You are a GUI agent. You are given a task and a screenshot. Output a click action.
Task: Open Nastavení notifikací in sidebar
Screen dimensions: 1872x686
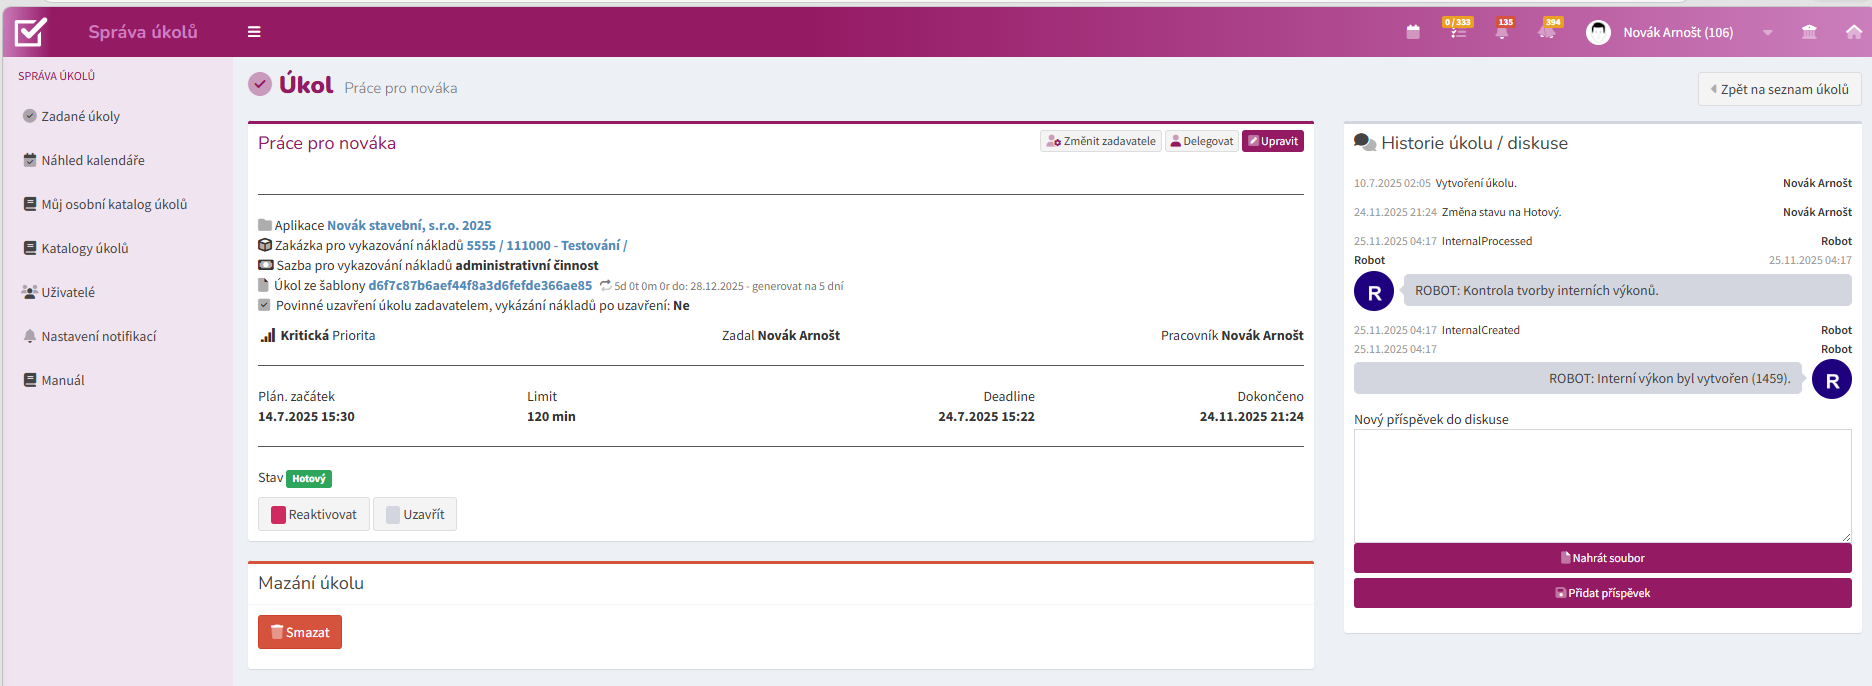pyautogui.click(x=90, y=336)
